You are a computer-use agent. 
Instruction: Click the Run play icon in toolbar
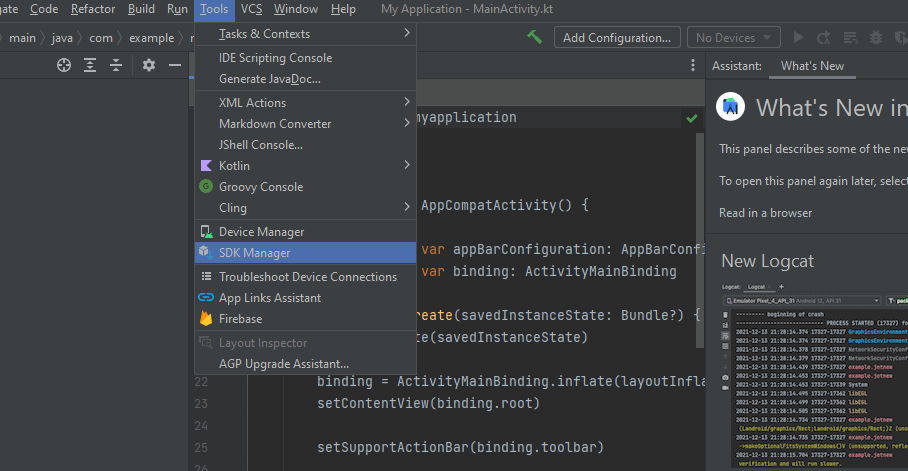[x=799, y=38]
